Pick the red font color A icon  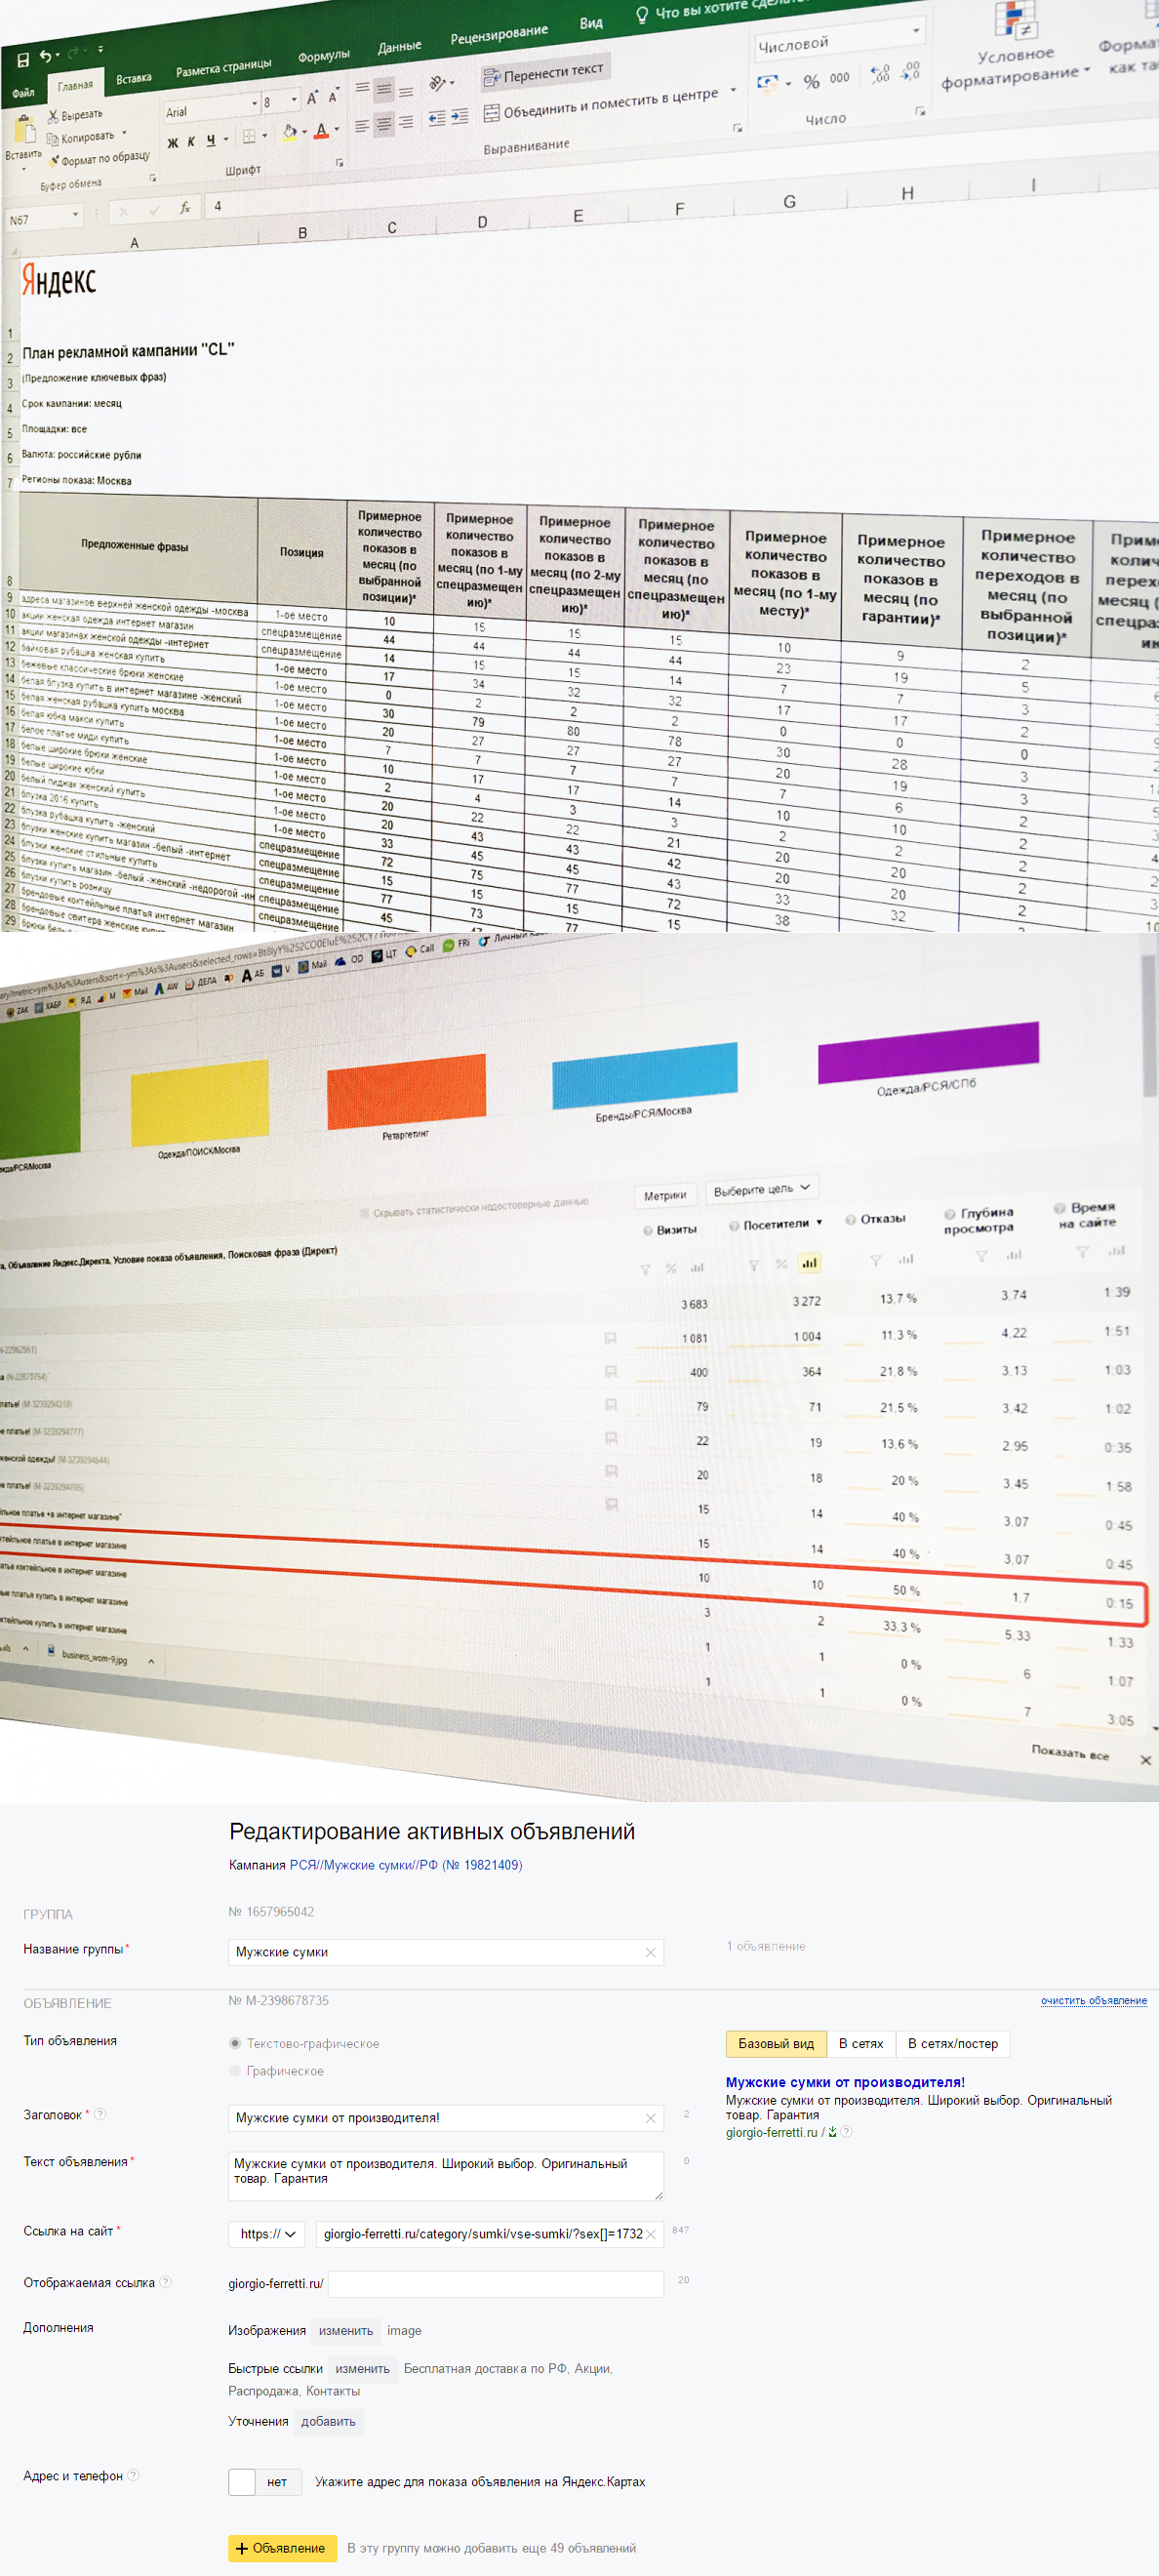coord(321,130)
